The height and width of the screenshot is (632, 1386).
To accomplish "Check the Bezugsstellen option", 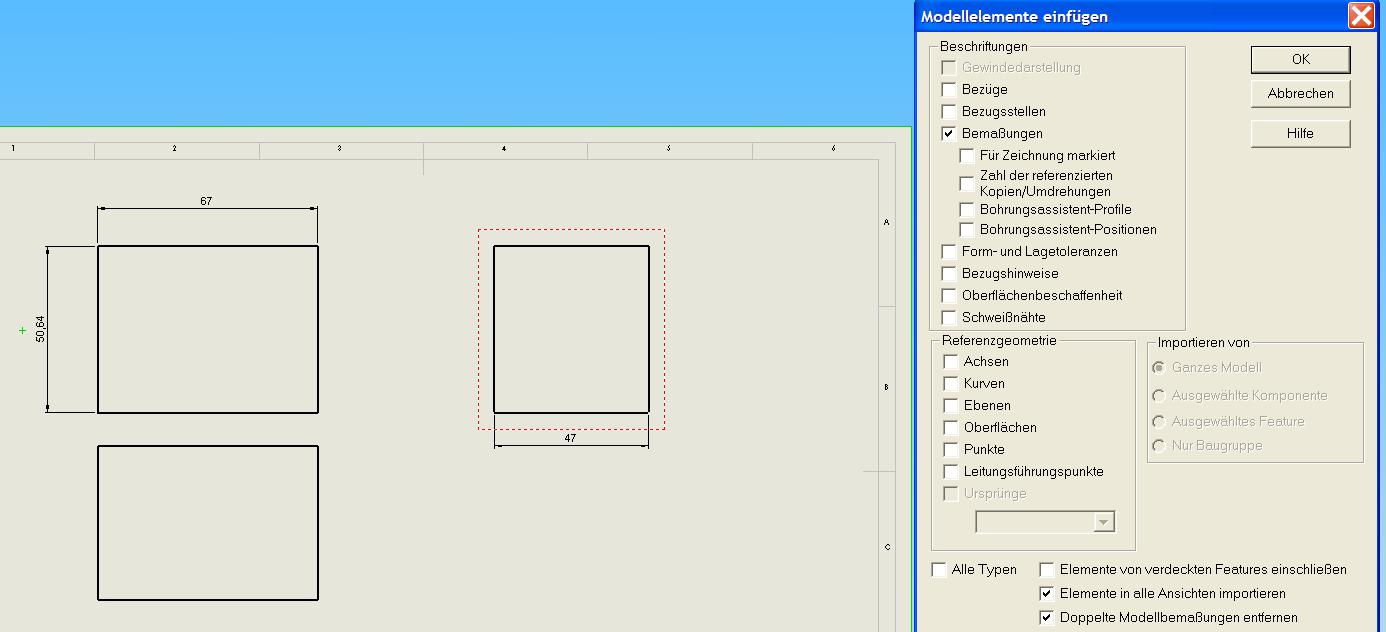I will [949, 112].
